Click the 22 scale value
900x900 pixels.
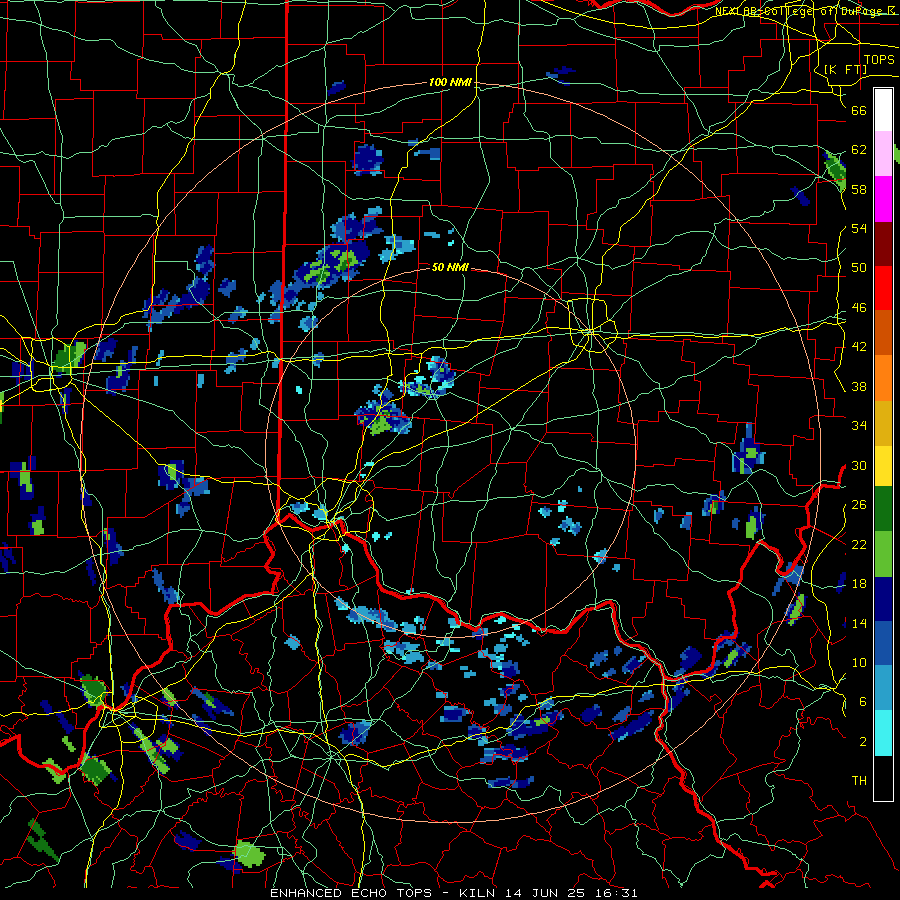(859, 544)
